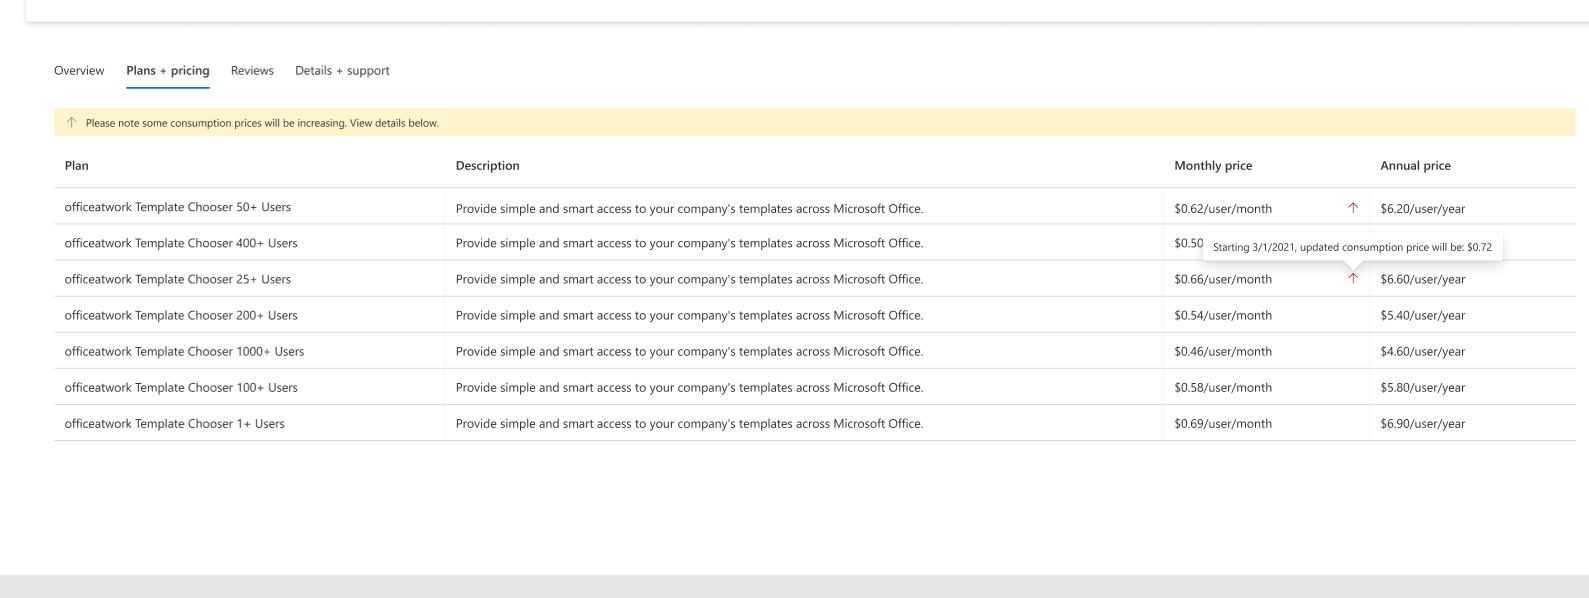
Task: Select the Template Chooser 400+ Users plan
Action: tap(181, 243)
